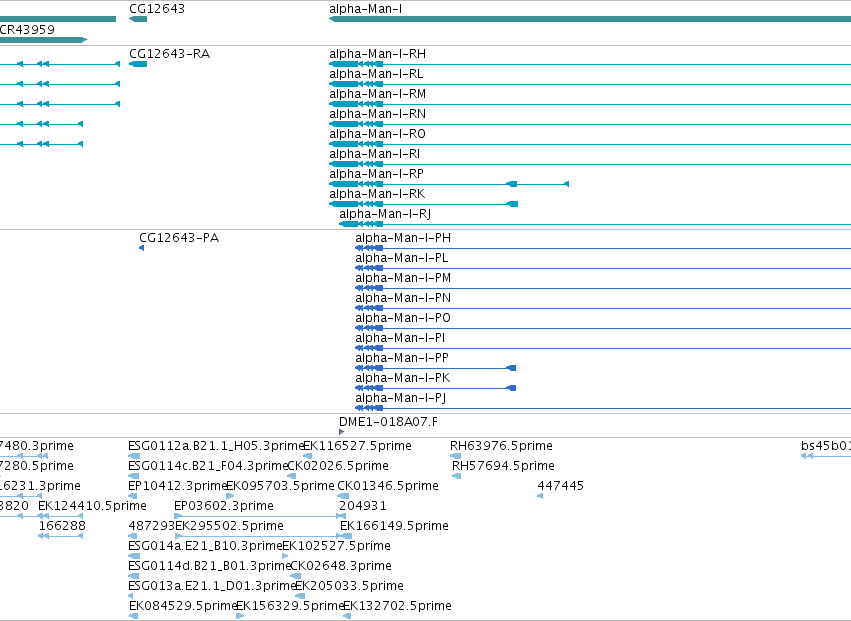Select EST EK205033.5prime
This screenshot has height=621, width=851.
(349, 586)
